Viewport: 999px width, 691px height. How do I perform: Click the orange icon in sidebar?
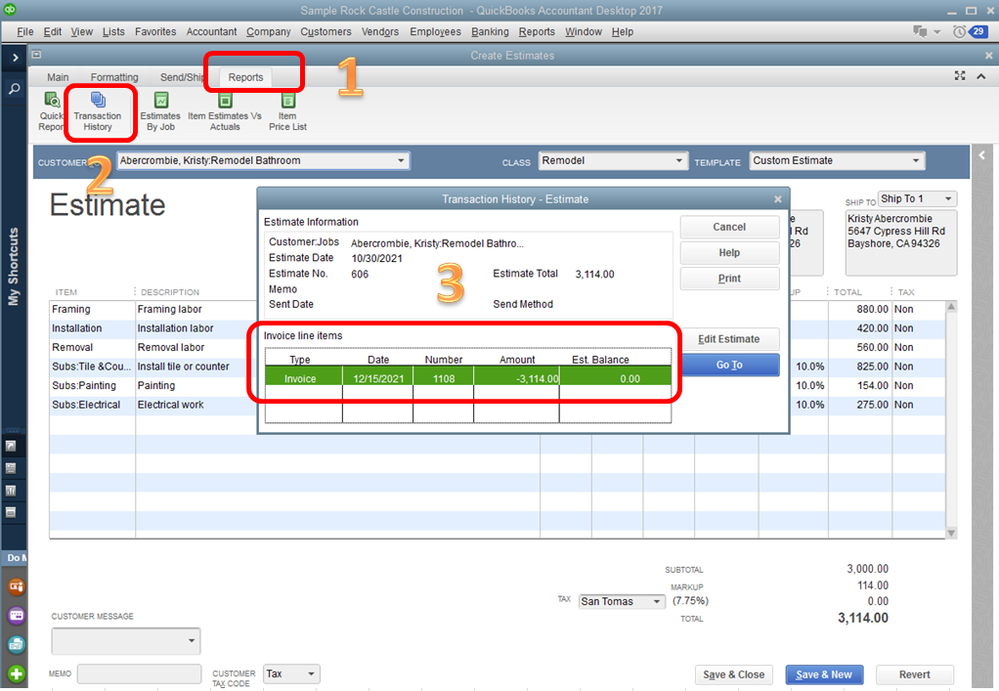point(16,586)
